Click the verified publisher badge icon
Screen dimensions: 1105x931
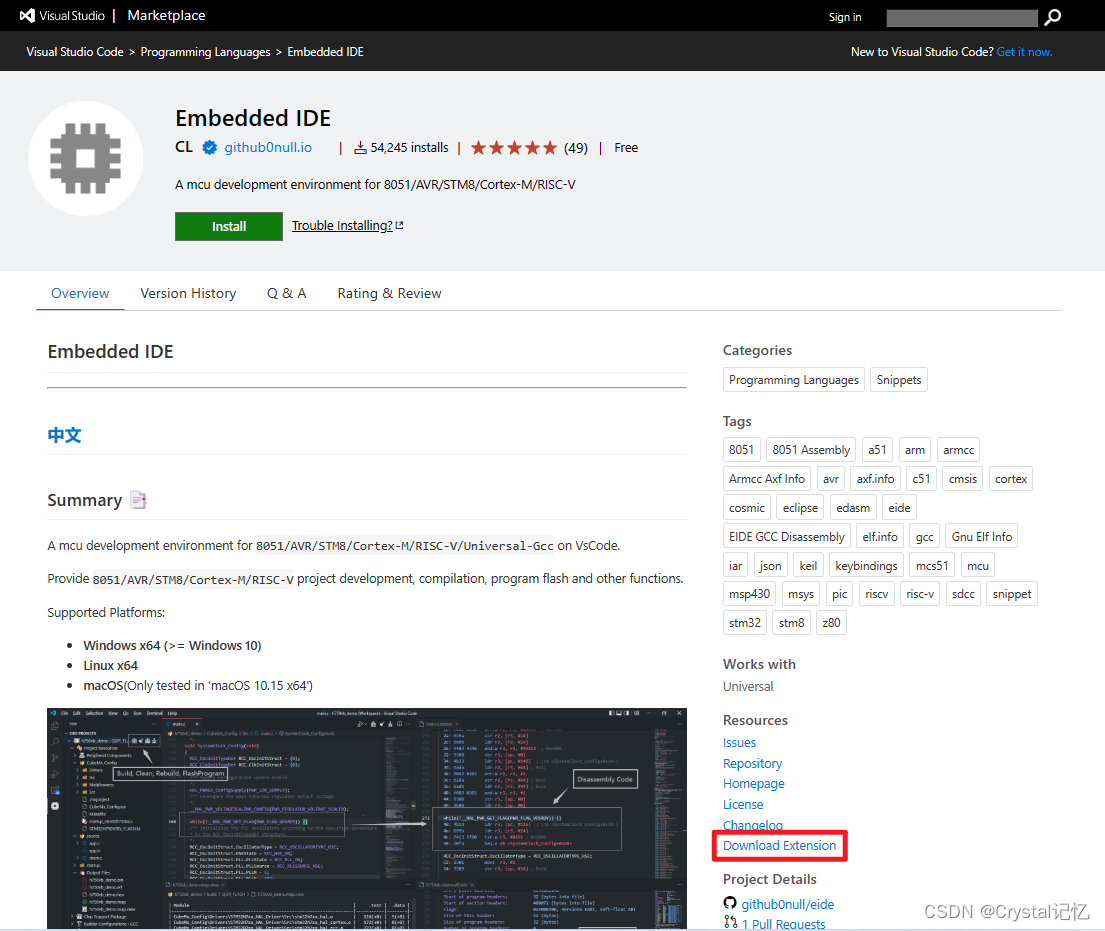tap(209, 147)
